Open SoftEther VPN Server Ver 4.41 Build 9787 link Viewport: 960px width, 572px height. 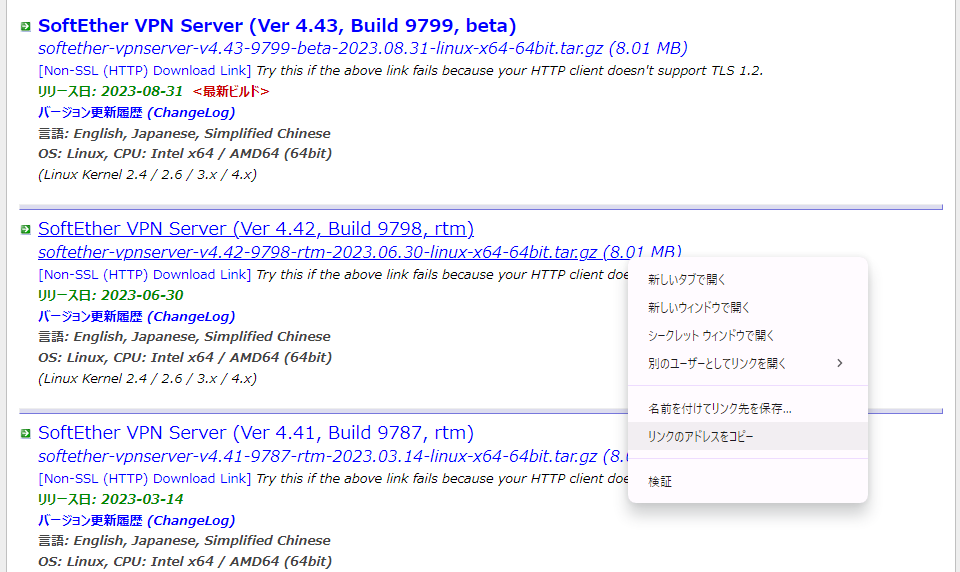pos(256,433)
